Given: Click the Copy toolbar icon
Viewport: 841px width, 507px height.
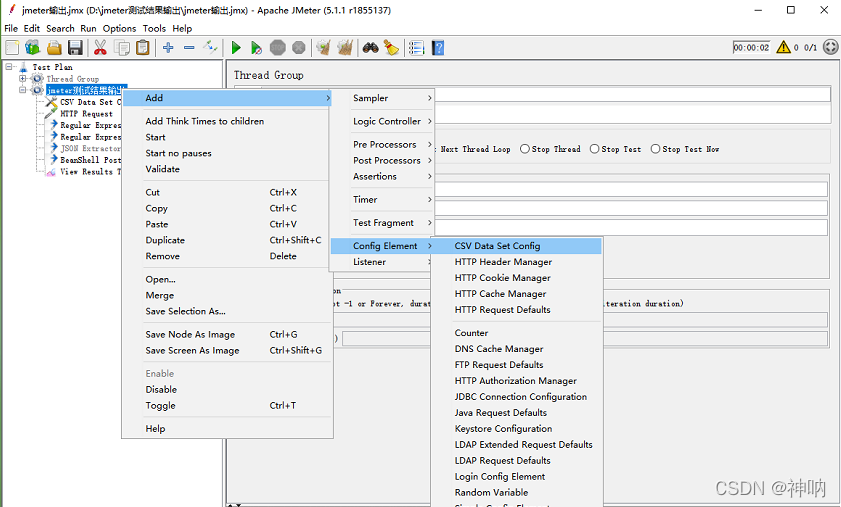Looking at the screenshot, I should pyautogui.click(x=122, y=48).
